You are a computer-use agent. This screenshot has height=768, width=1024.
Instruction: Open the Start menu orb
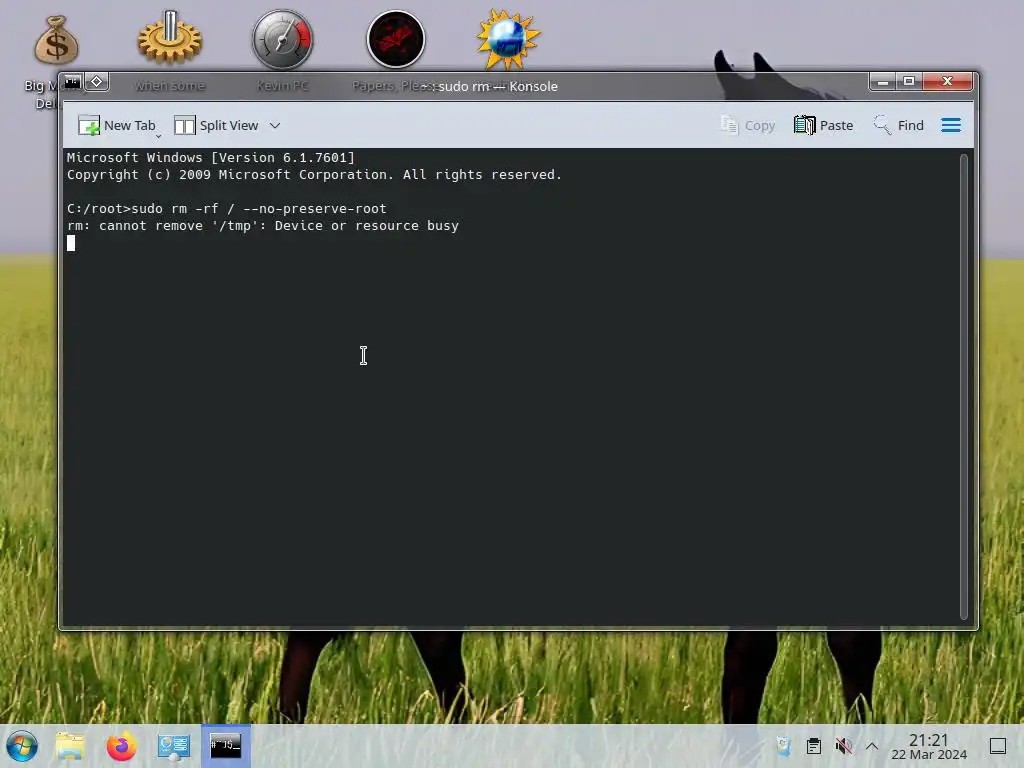point(22,746)
